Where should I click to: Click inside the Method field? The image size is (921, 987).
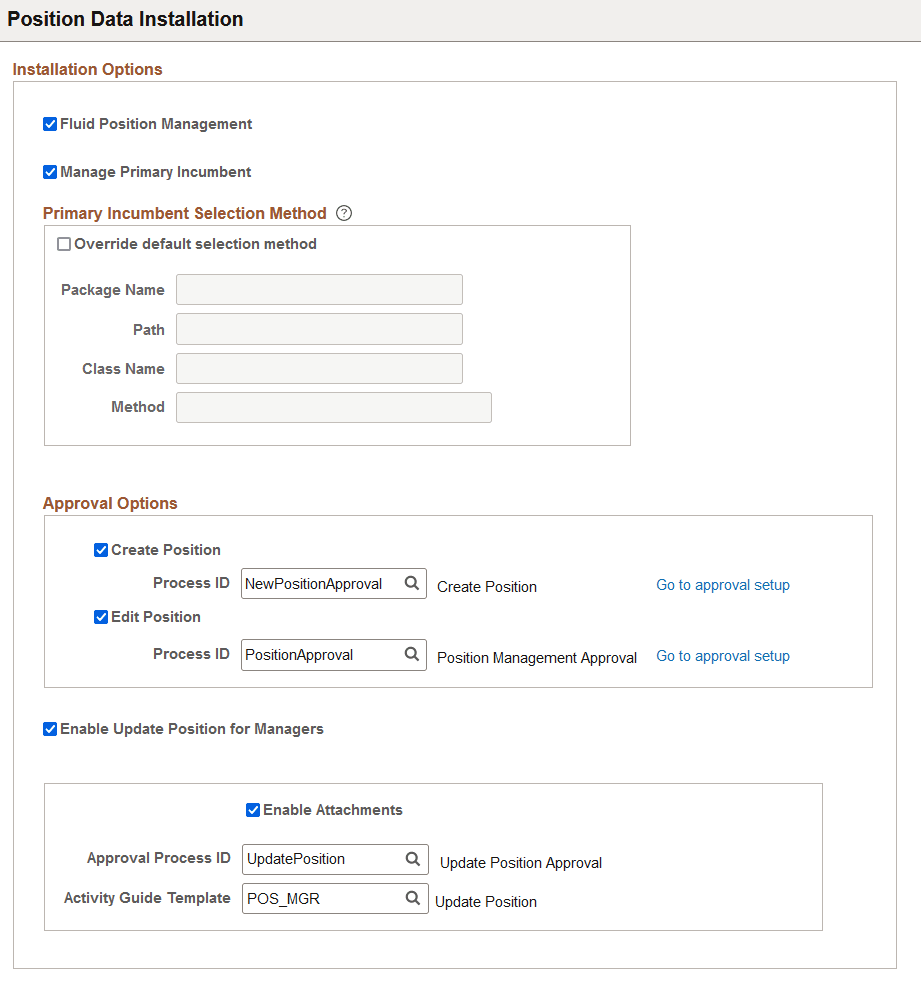333,407
